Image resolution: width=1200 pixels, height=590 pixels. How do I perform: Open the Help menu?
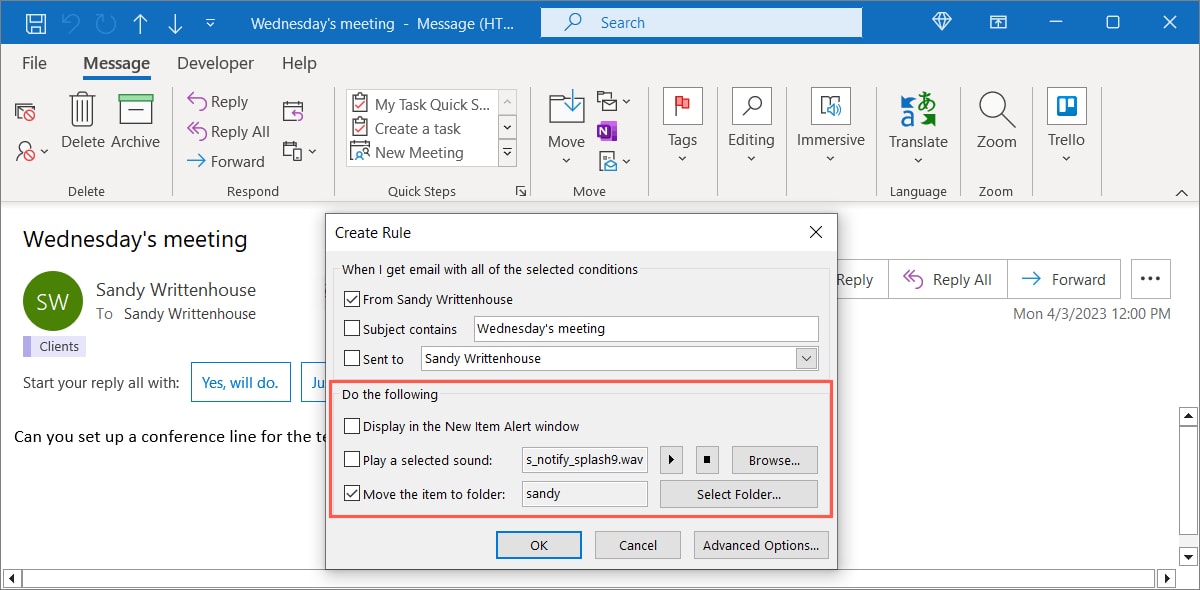coord(298,63)
